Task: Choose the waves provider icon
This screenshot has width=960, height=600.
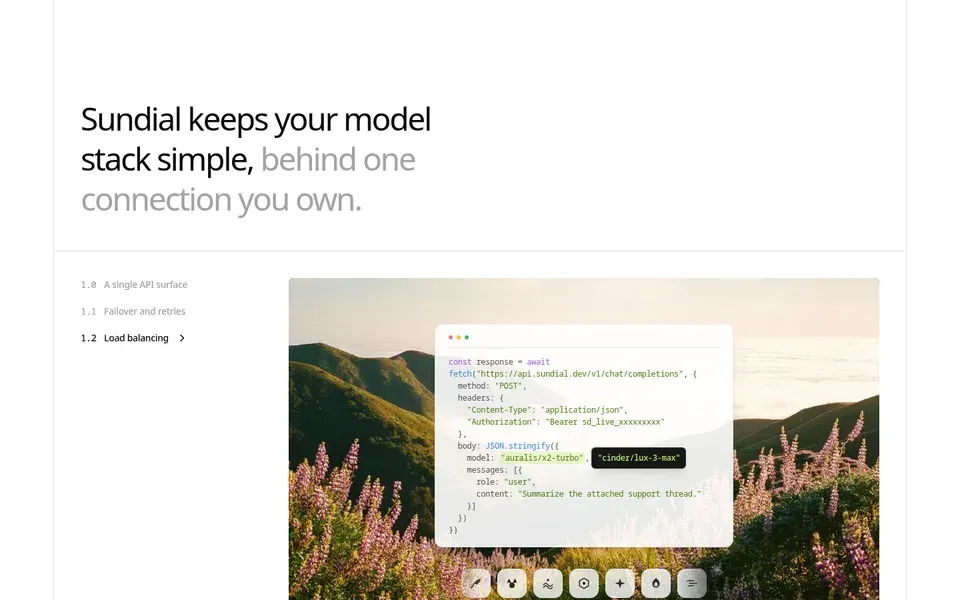Action: tap(548, 583)
